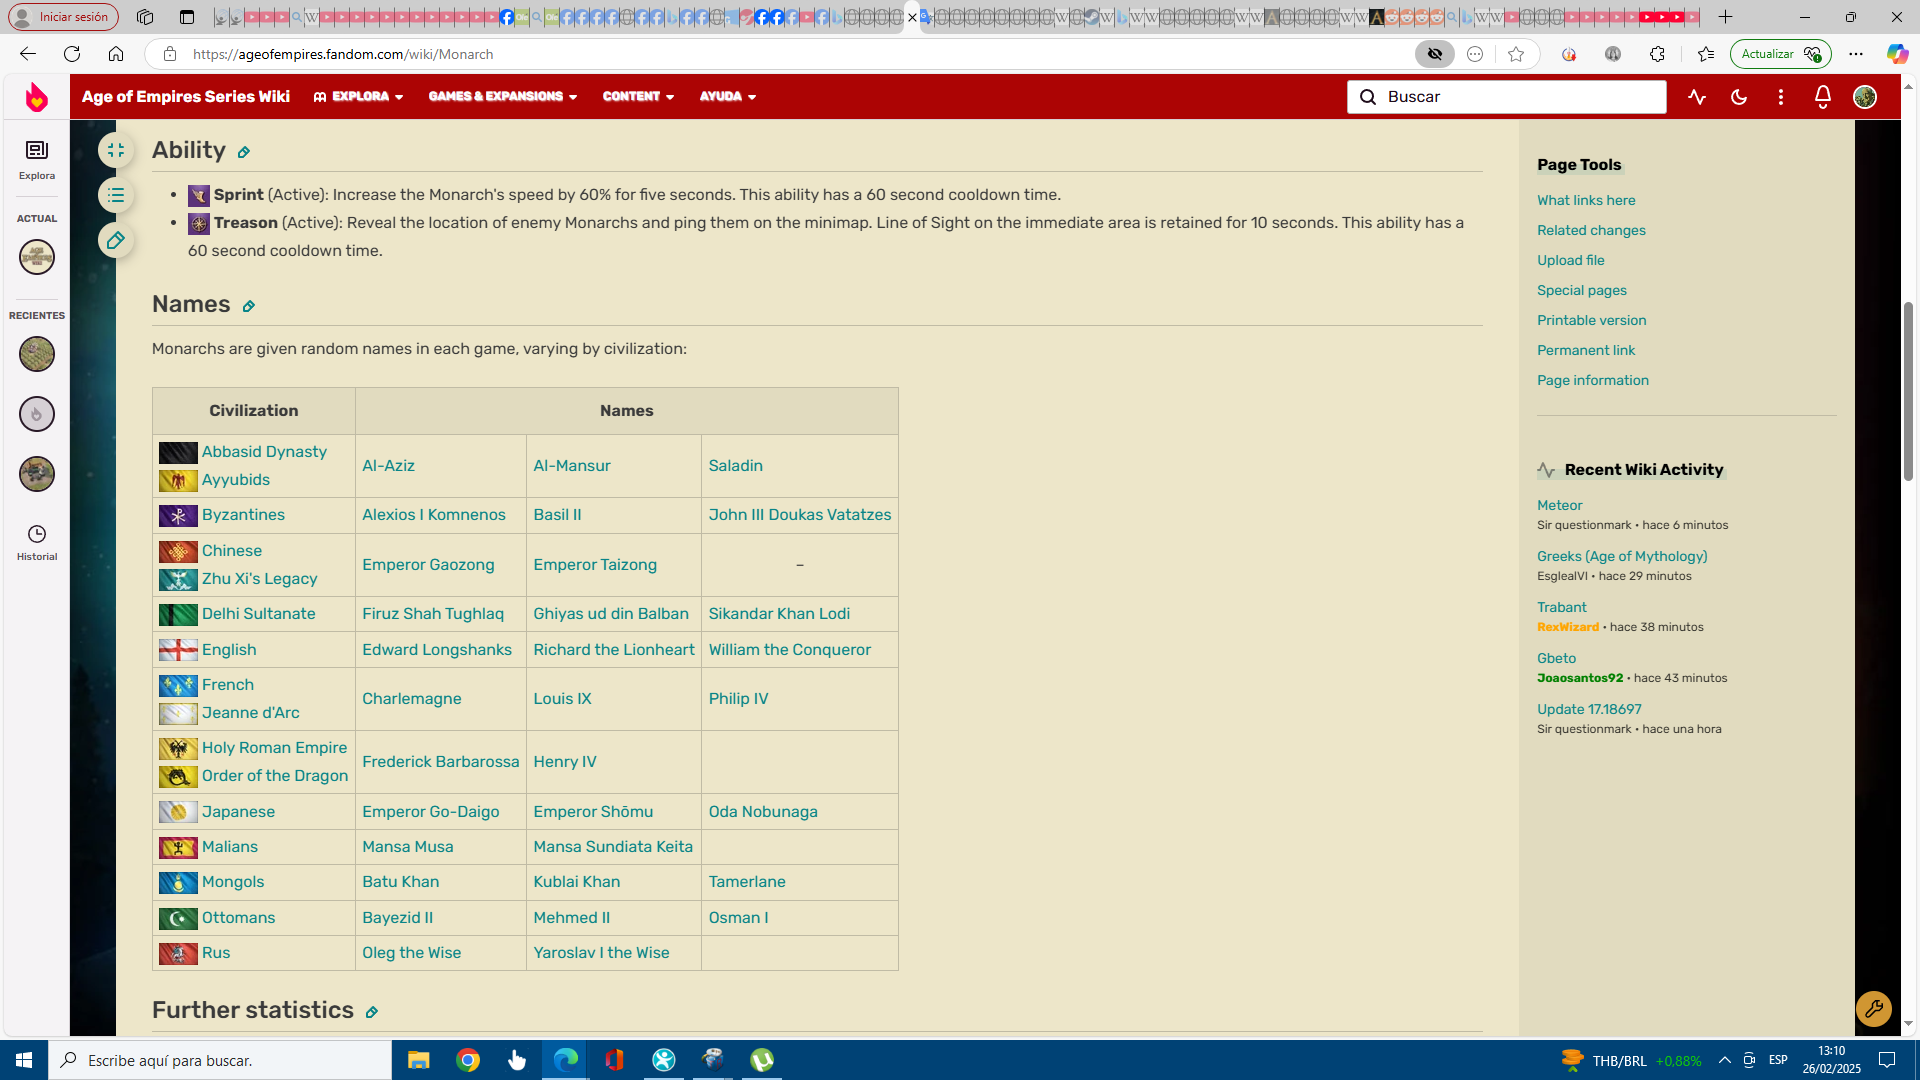Image resolution: width=1920 pixels, height=1080 pixels.
Task: Open Copilot sidebar icon
Action: (x=1897, y=54)
